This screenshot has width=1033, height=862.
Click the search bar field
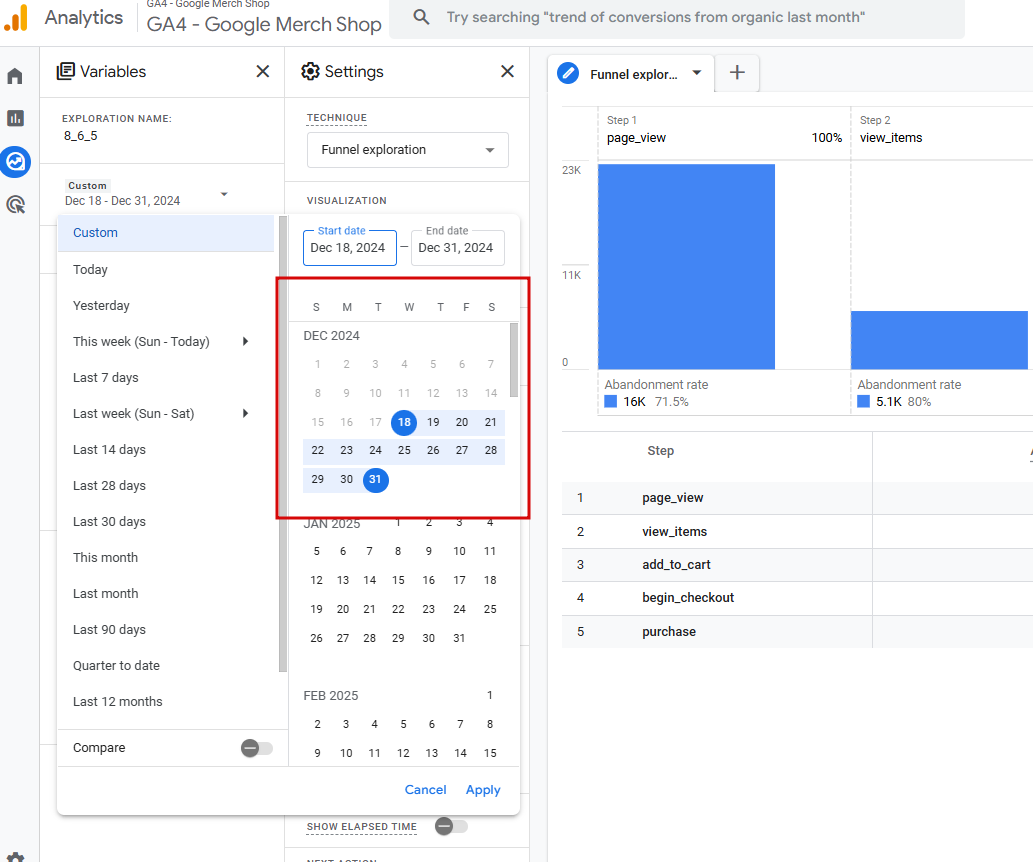tap(677, 18)
